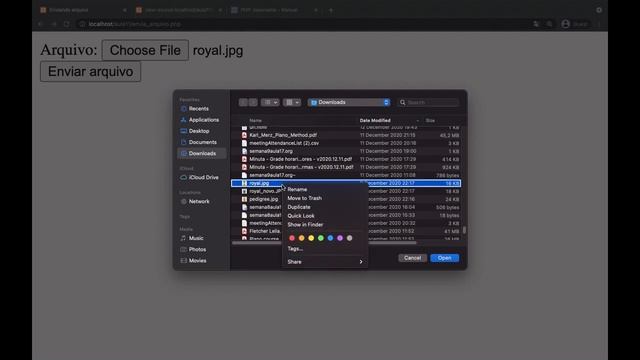Click the browser back arrow
Image resolution: width=640 pixels, height=360 pixels.
coord(40,24)
